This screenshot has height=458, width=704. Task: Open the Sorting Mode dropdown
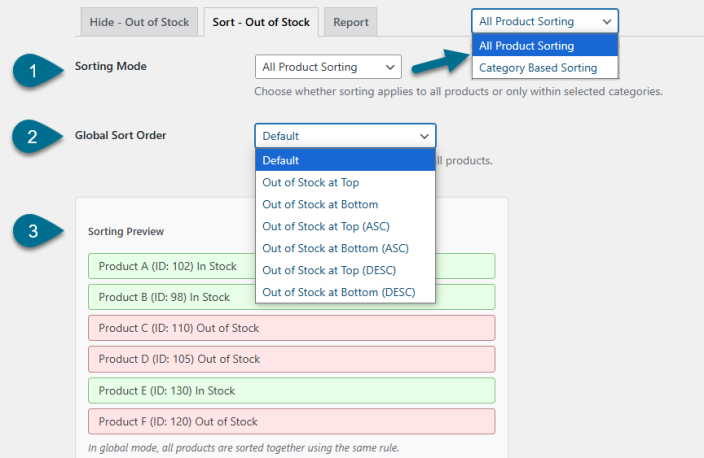pyautogui.click(x=328, y=67)
